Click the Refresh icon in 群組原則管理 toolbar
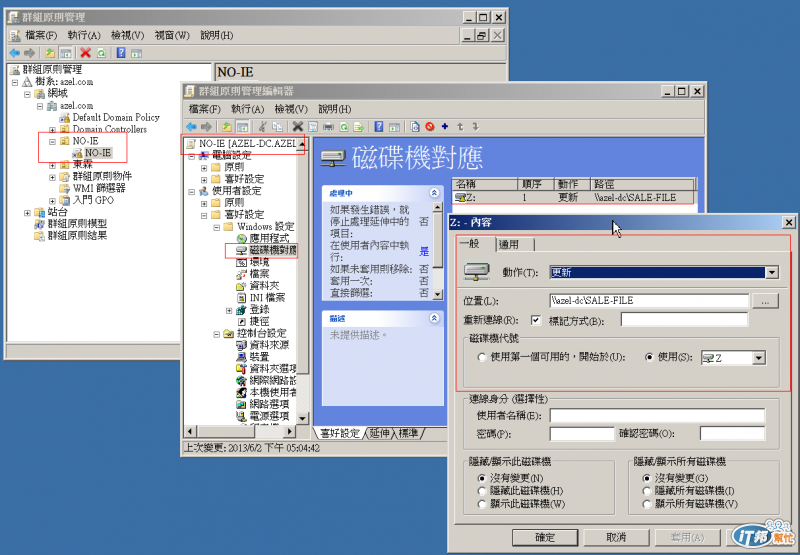 (101, 53)
